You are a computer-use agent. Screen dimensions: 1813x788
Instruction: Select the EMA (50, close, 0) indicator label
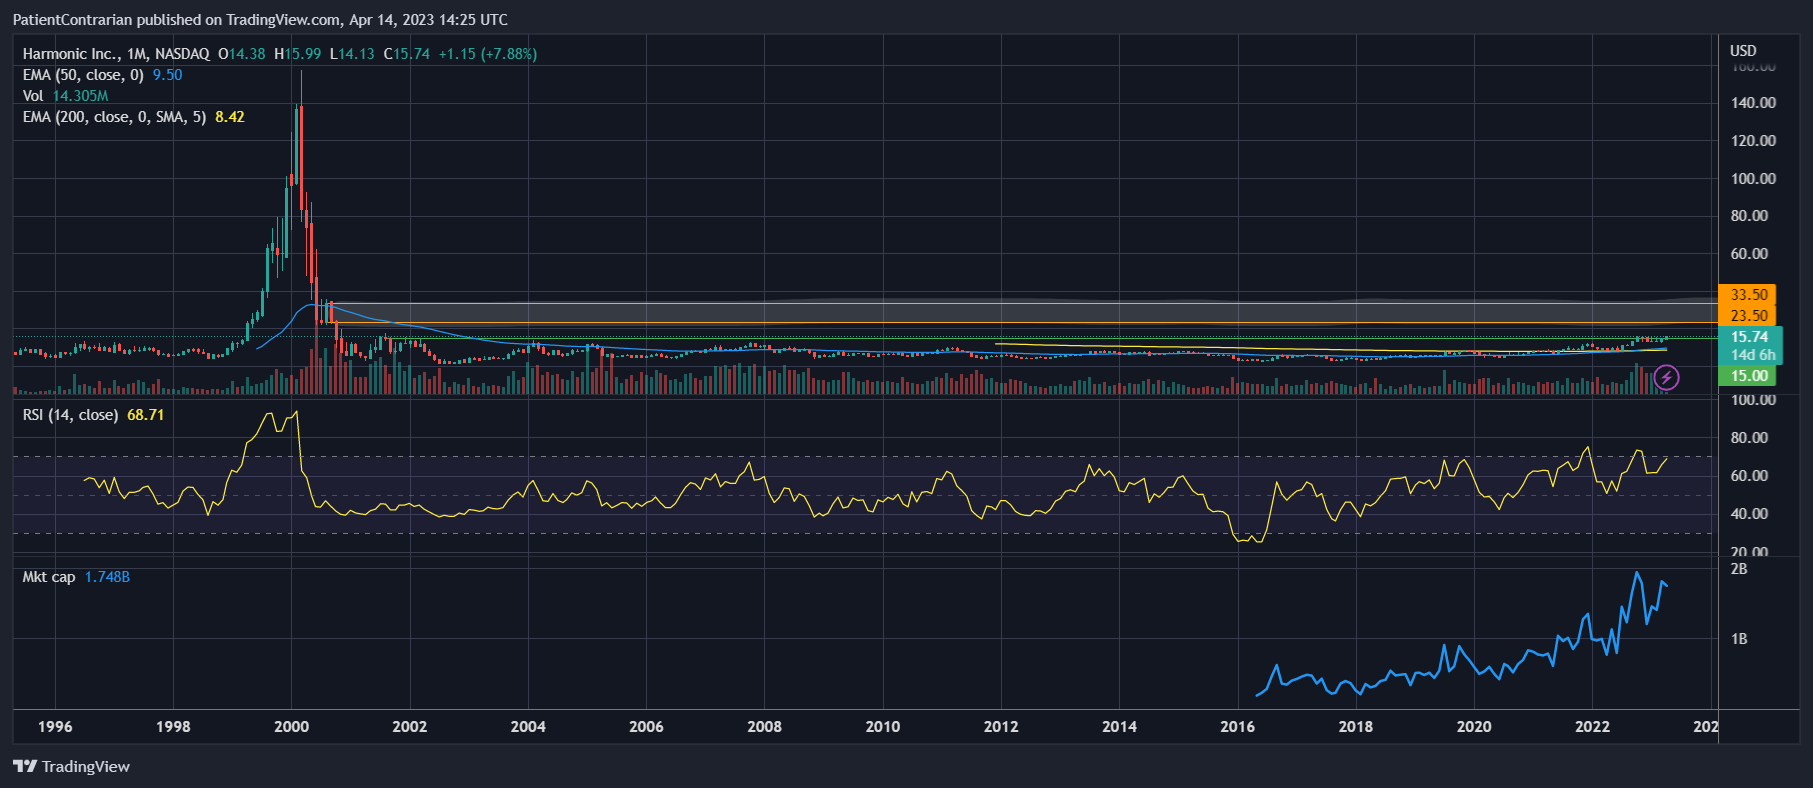(x=83, y=75)
